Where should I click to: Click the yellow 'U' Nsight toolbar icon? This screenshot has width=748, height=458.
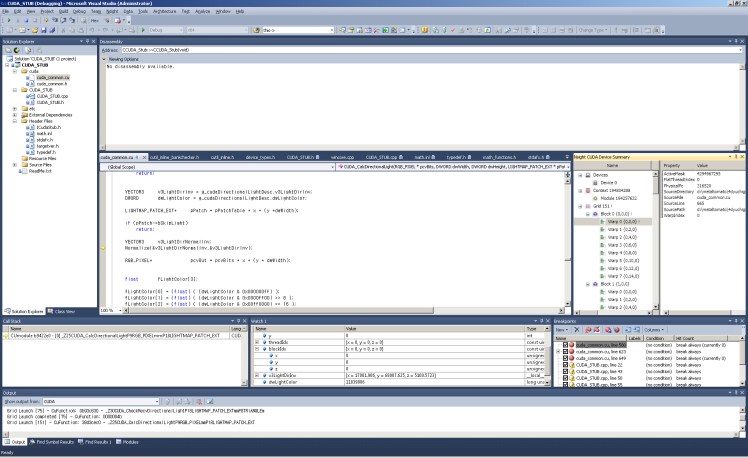pyautogui.click(x=424, y=30)
